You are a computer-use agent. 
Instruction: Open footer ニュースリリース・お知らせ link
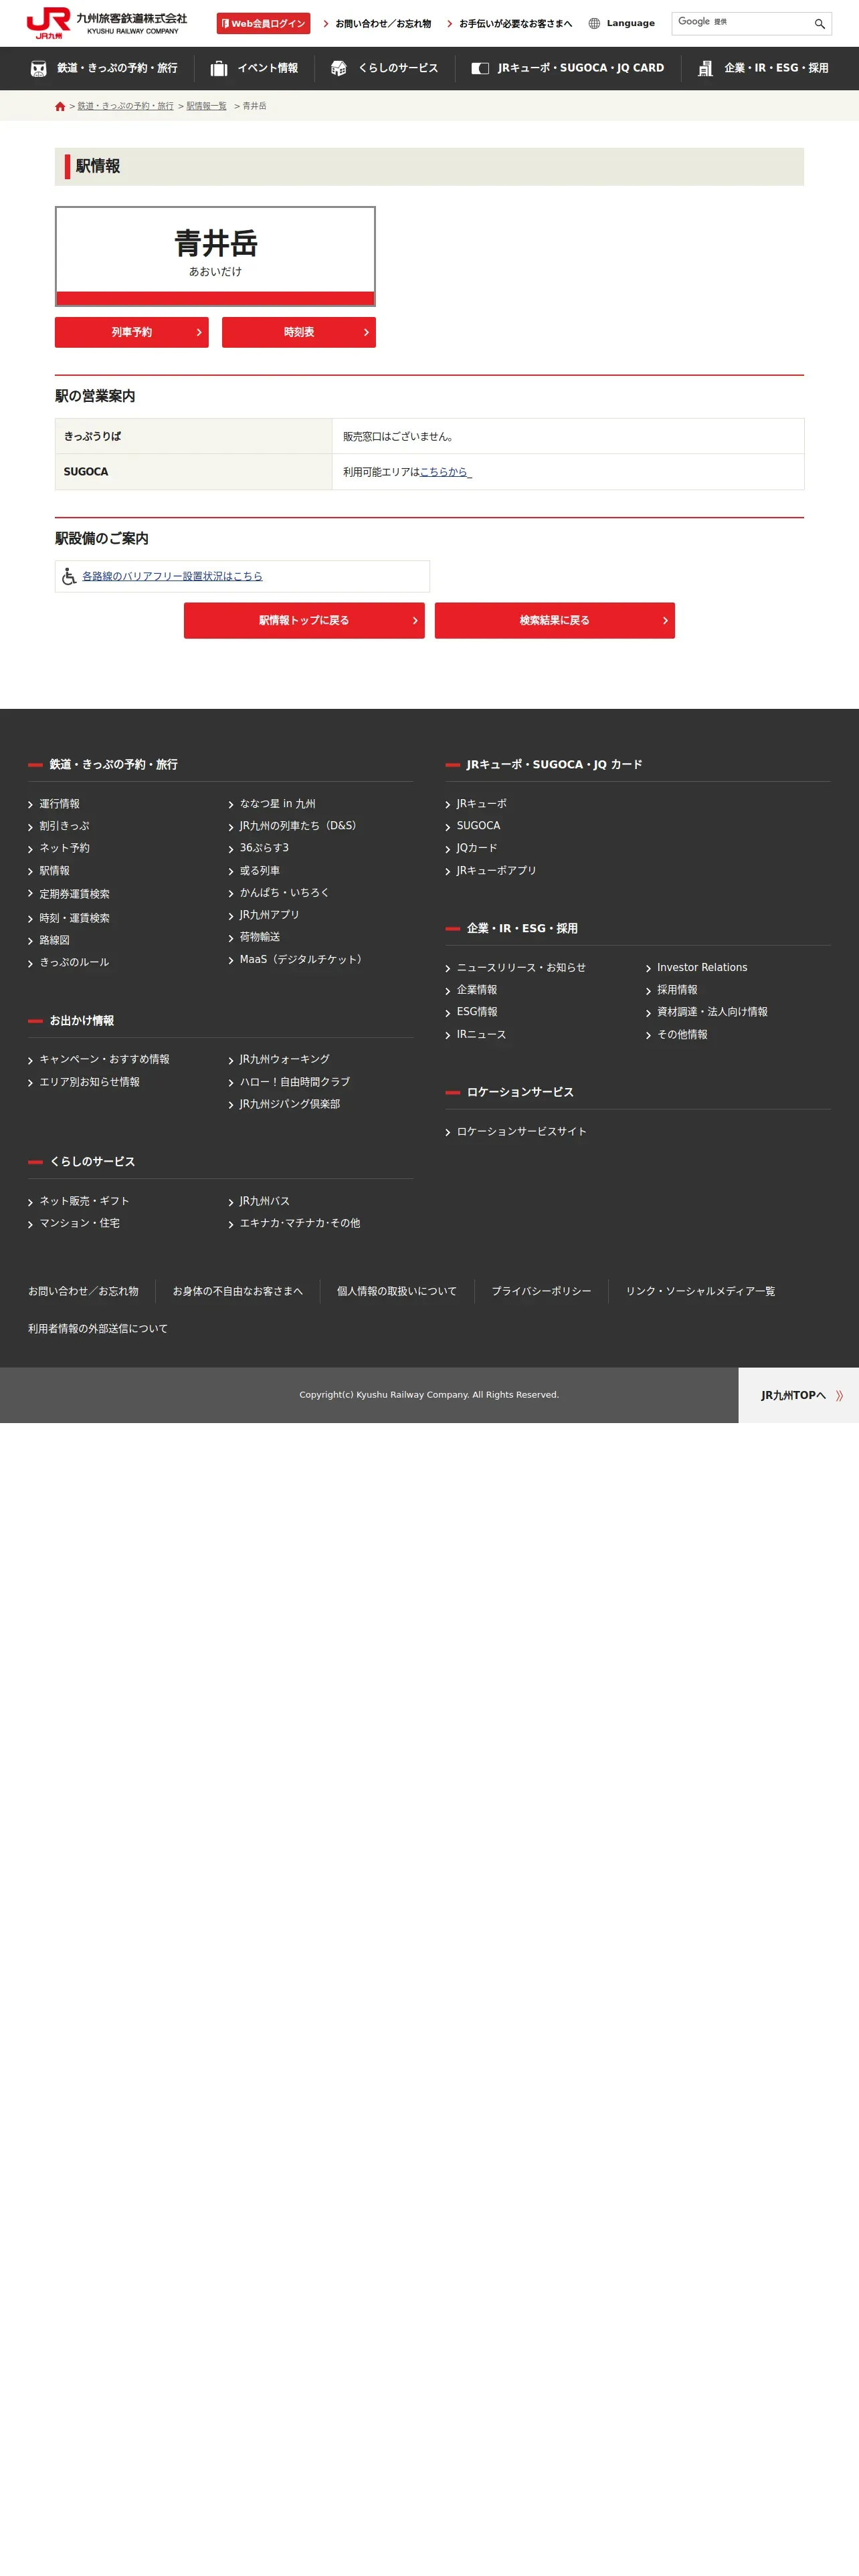pos(521,968)
